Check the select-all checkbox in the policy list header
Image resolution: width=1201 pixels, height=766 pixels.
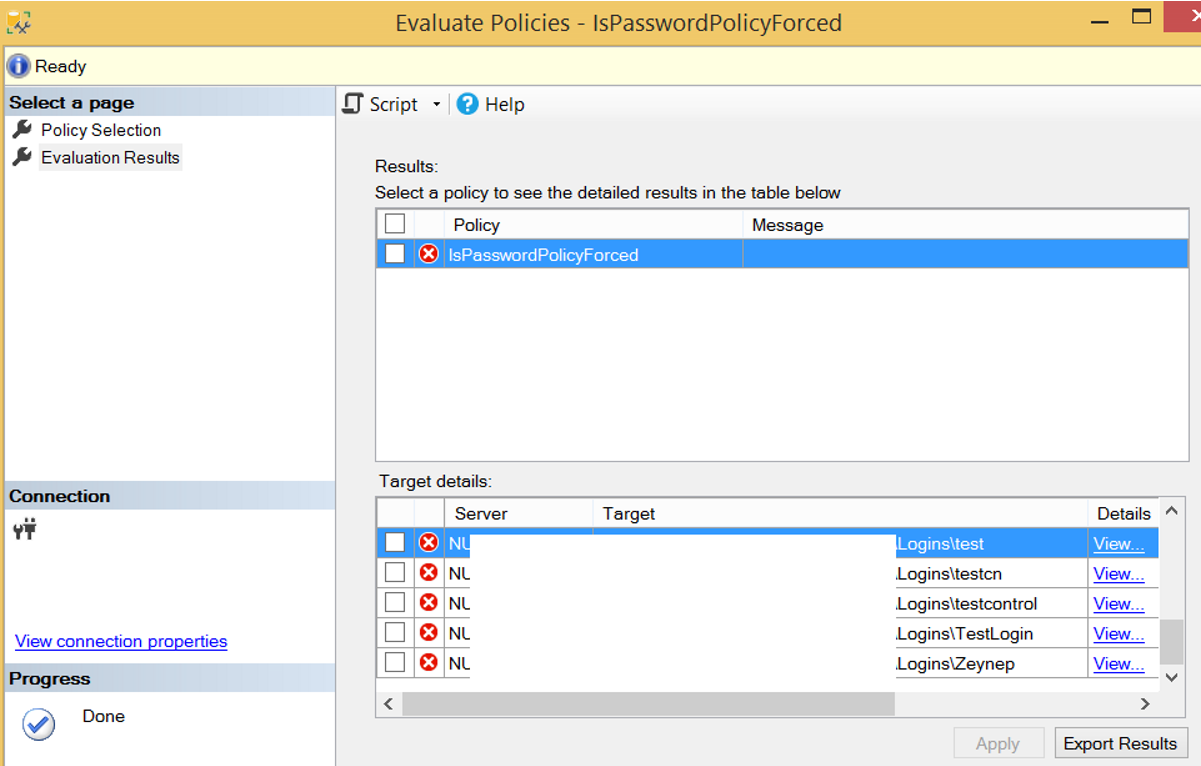tap(394, 223)
